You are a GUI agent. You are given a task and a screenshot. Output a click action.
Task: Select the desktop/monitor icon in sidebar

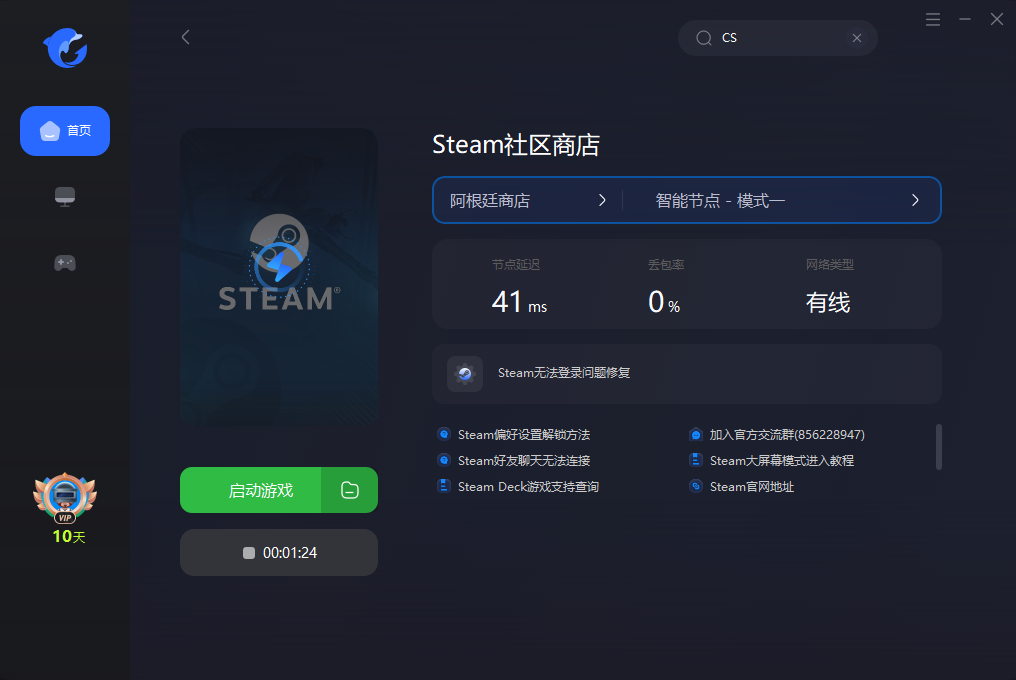point(64,197)
